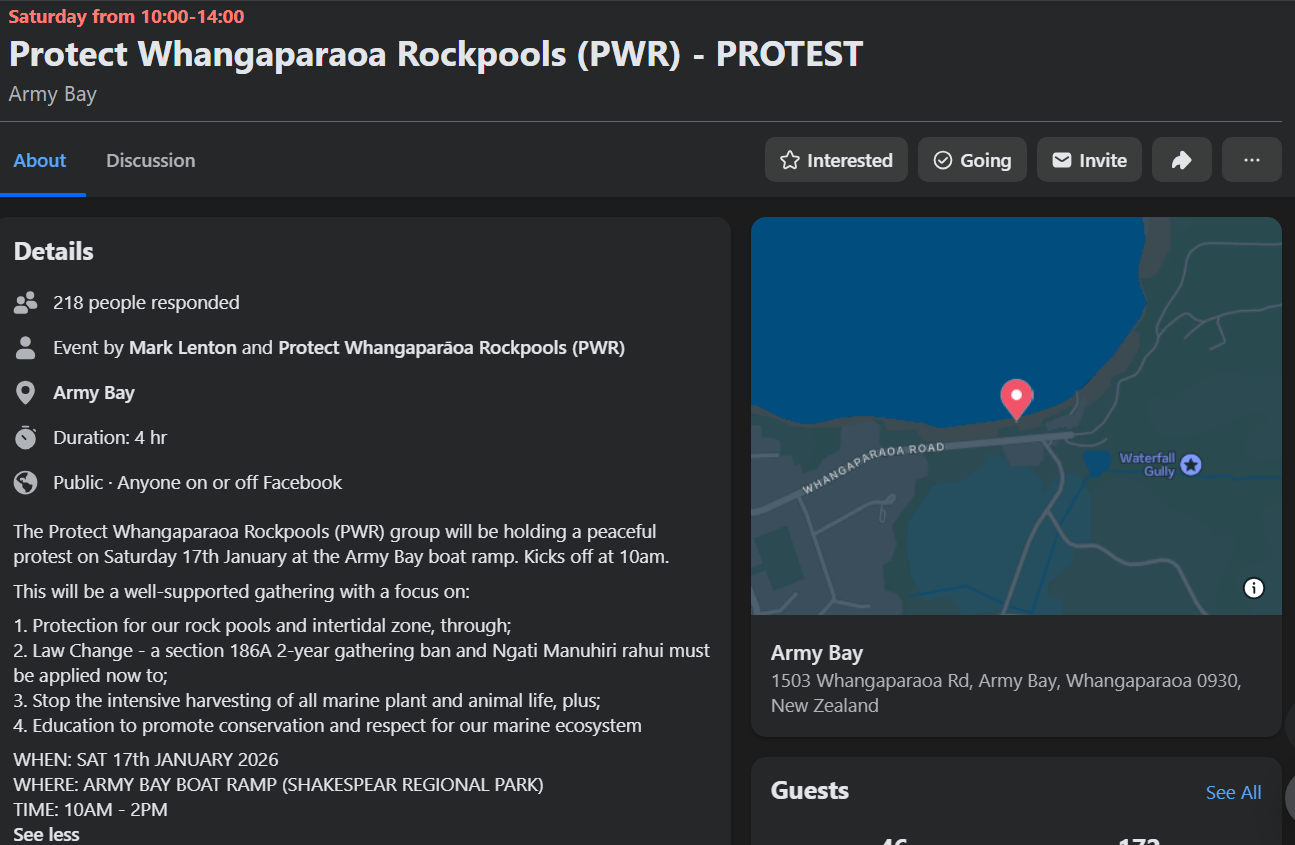
Task: Click 'Public · Anyone on or off Facebook' text
Action: [198, 482]
